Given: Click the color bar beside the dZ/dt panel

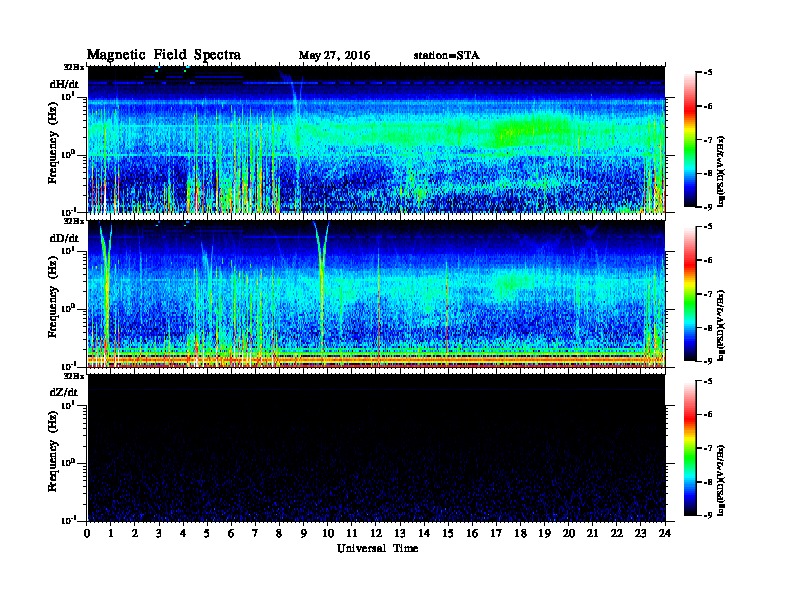Looking at the screenshot, I should (x=690, y=448).
